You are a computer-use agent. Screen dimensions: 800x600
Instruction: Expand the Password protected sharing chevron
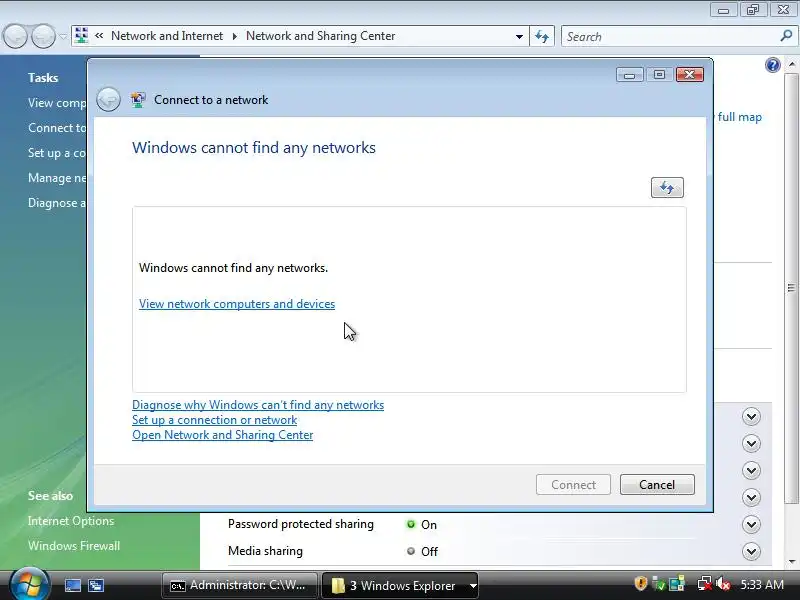coord(751,524)
